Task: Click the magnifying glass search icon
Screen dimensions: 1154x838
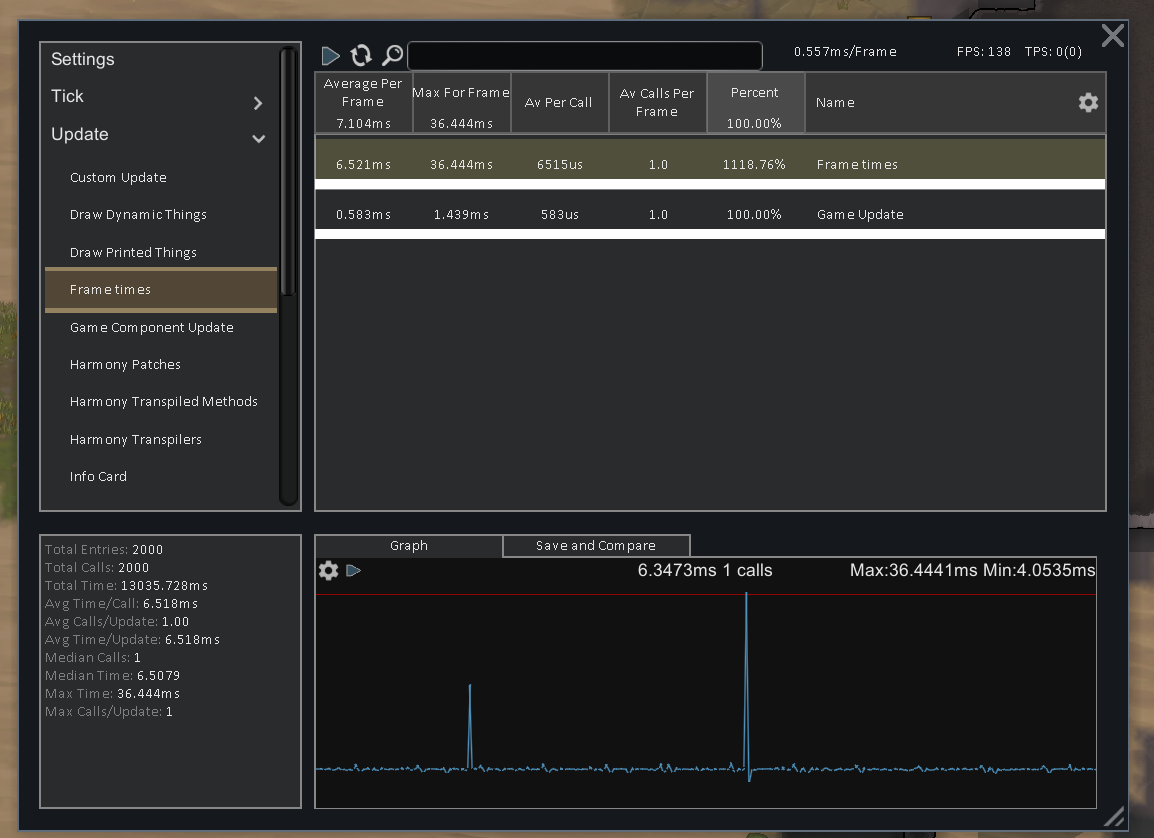Action: tap(393, 55)
